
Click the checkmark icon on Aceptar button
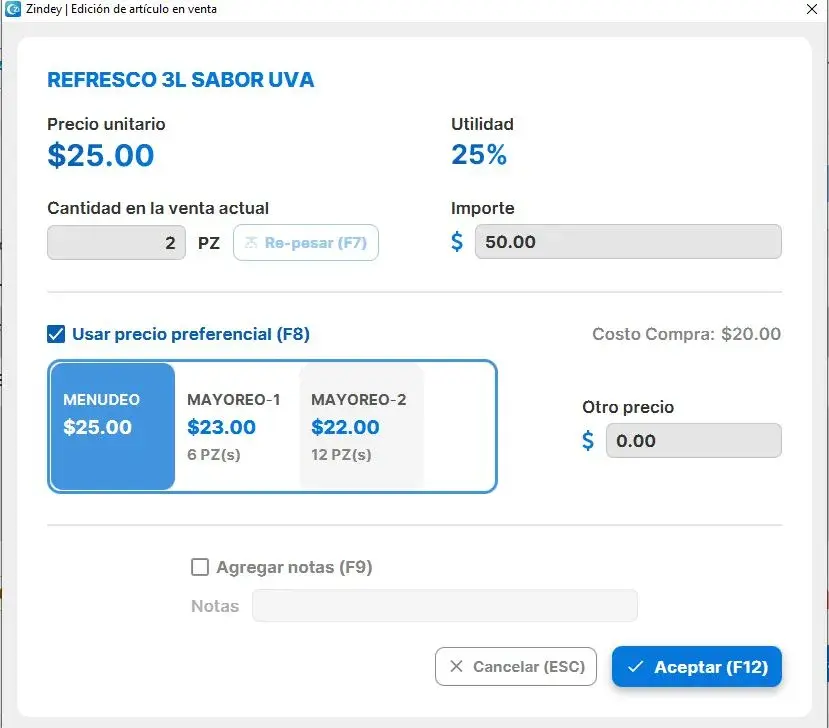[634, 667]
